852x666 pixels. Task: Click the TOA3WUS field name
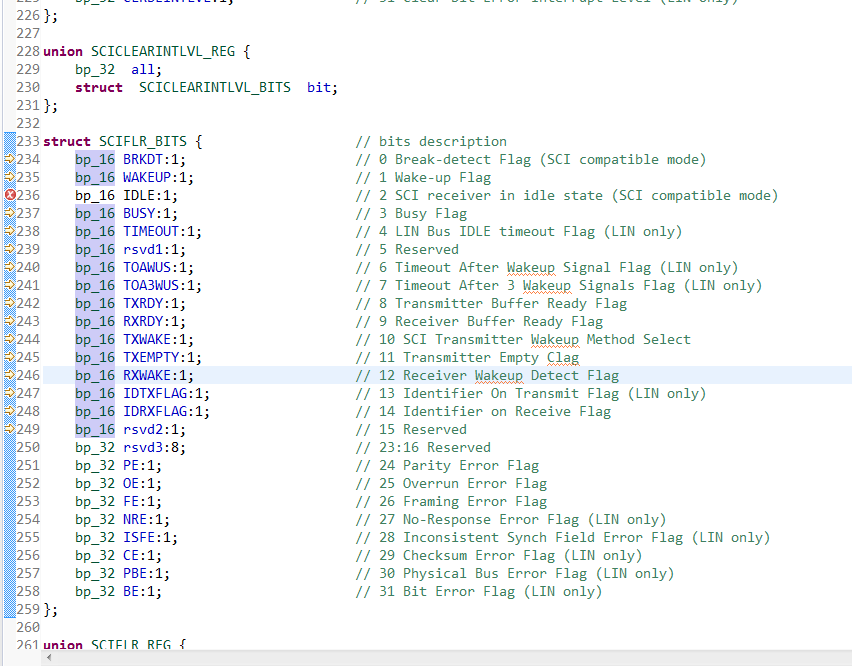click(151, 285)
